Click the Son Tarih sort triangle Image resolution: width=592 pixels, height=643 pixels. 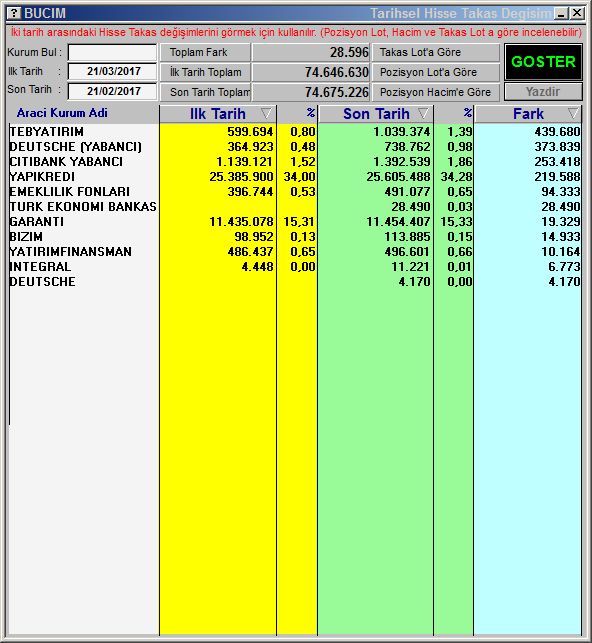coord(423,113)
